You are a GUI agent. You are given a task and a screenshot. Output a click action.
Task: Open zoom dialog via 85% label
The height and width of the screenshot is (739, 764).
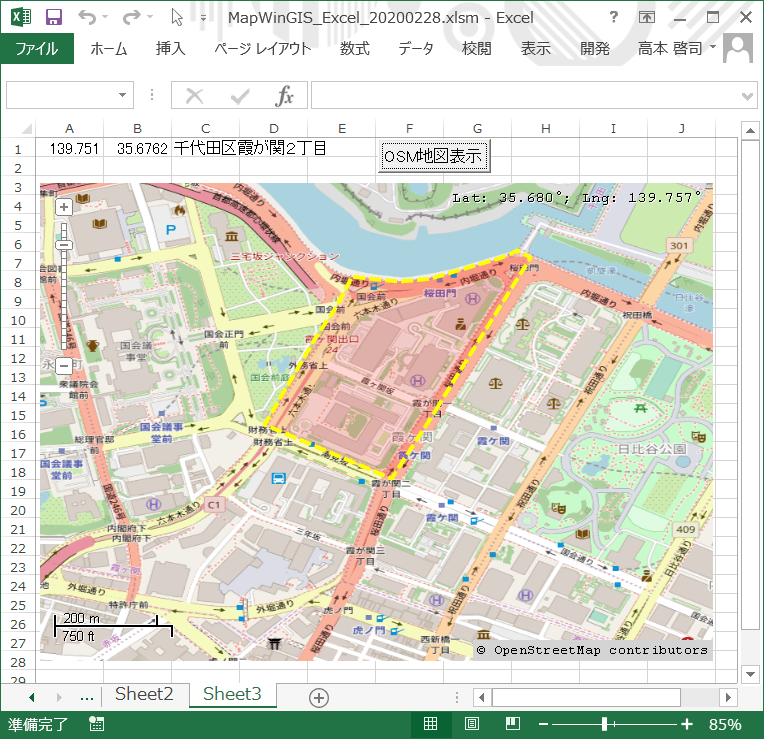click(725, 724)
